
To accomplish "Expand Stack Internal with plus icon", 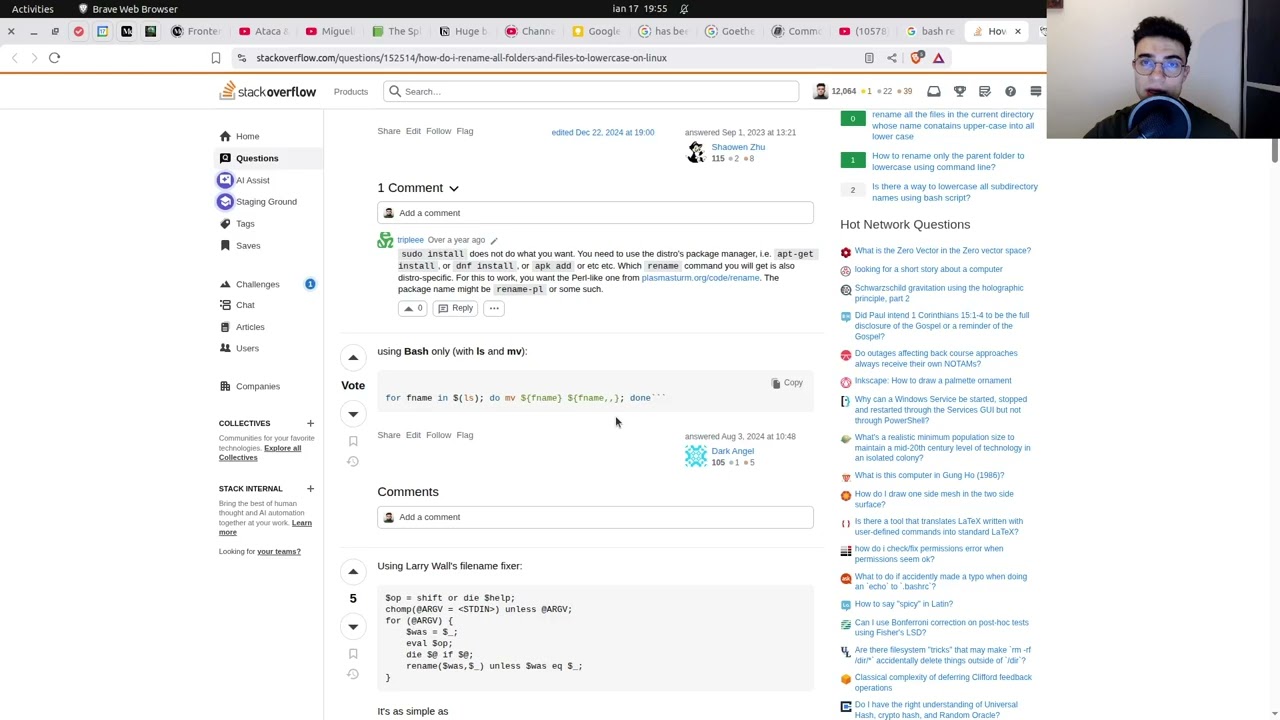I will (310, 489).
